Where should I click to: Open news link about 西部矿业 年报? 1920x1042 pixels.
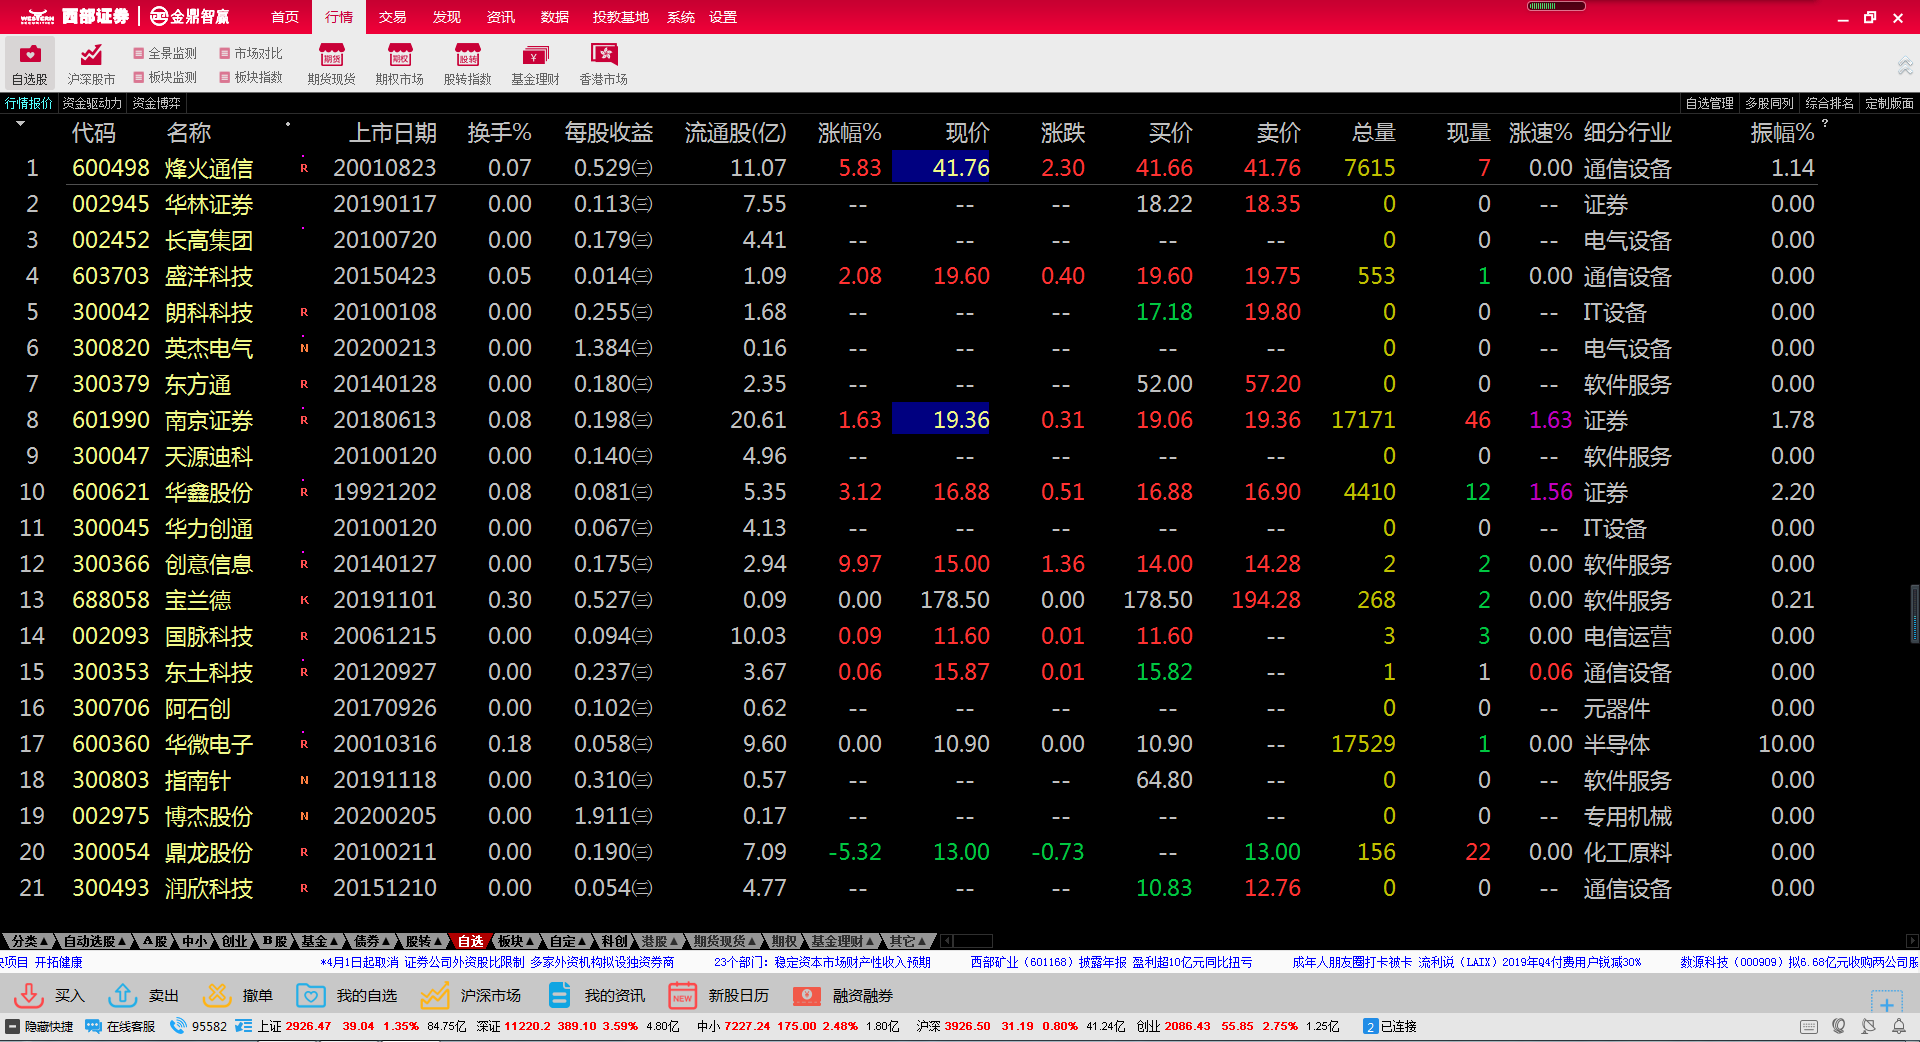click(1111, 962)
